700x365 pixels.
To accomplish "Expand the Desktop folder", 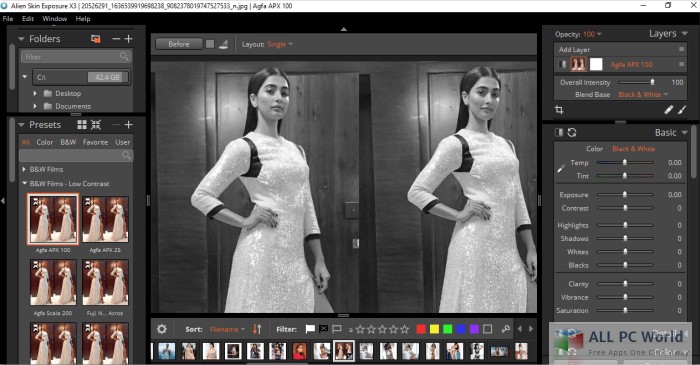I will [x=35, y=93].
